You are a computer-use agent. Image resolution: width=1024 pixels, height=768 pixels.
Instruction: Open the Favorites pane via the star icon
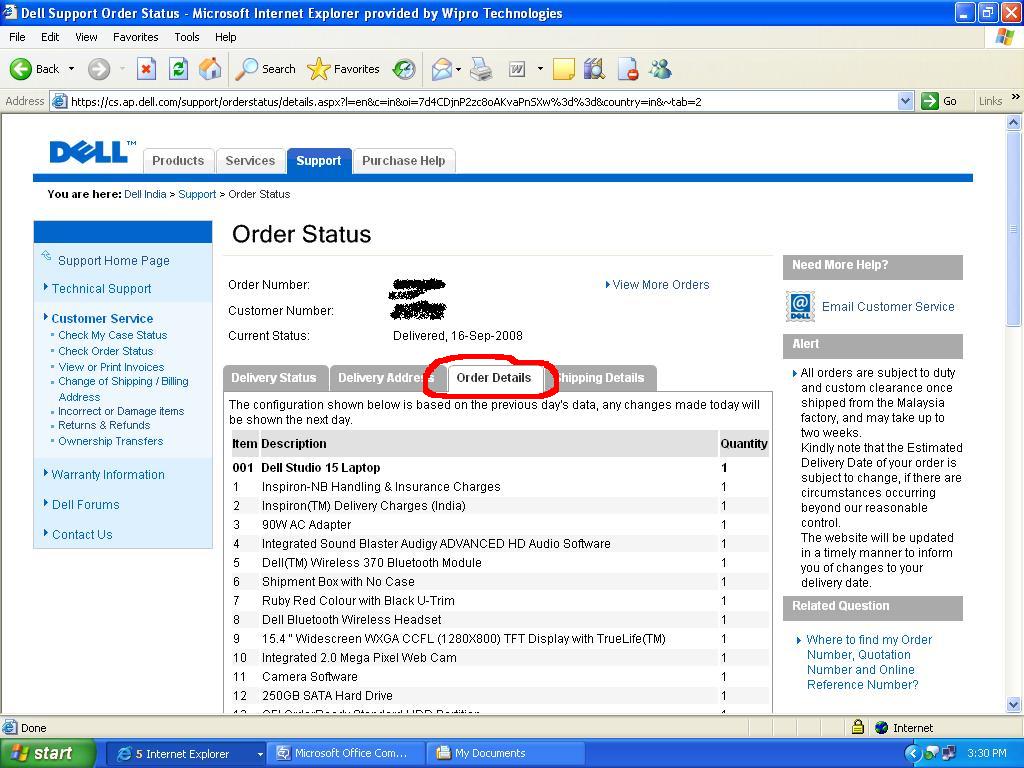[344, 69]
